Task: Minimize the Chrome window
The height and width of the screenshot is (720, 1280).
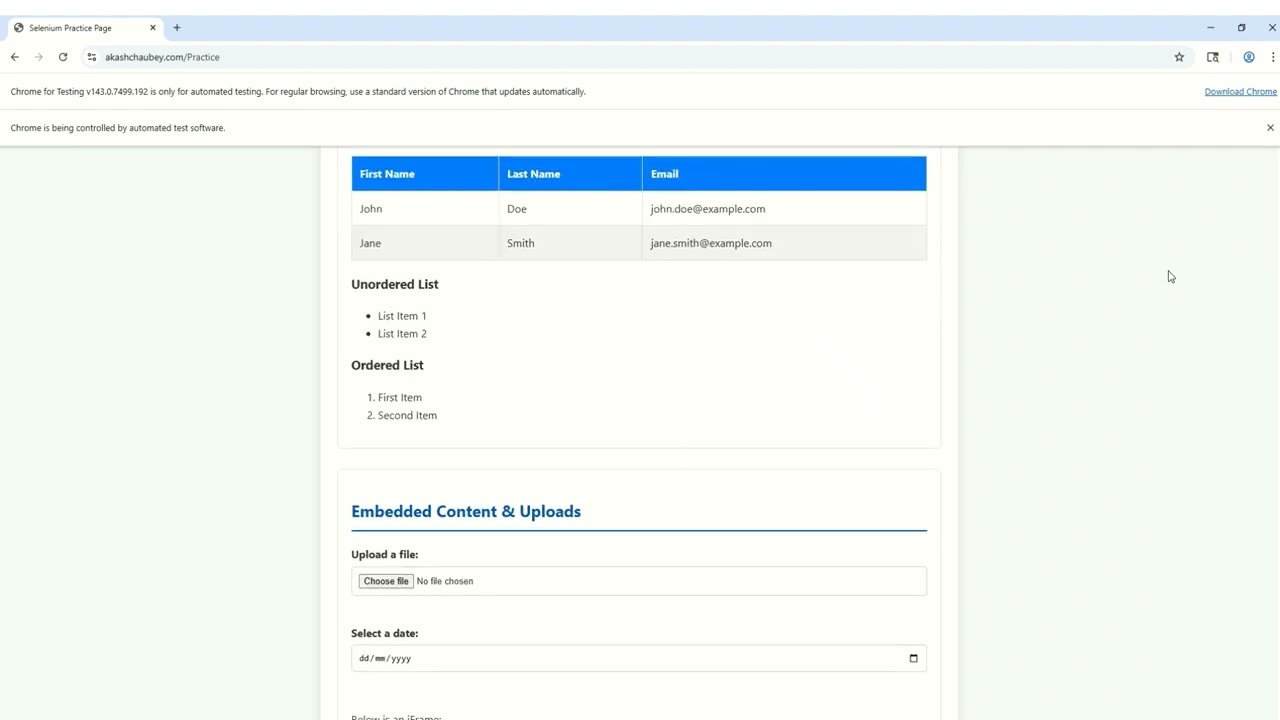Action: click(1210, 28)
